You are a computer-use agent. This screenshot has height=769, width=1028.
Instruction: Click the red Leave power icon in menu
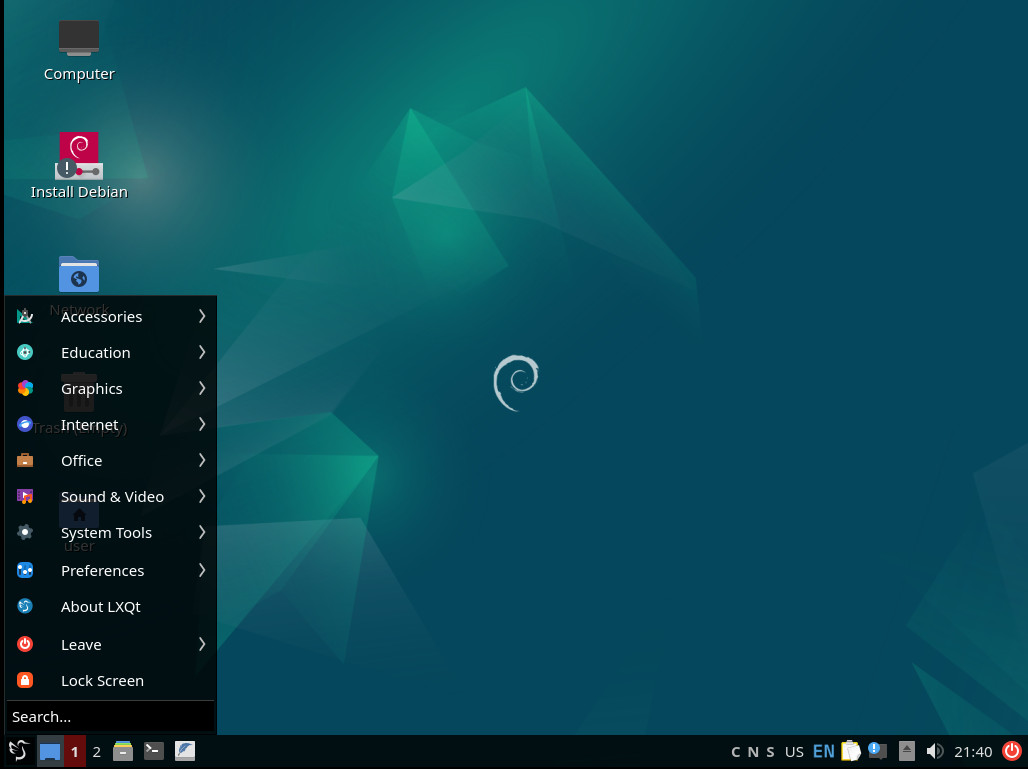pos(25,645)
